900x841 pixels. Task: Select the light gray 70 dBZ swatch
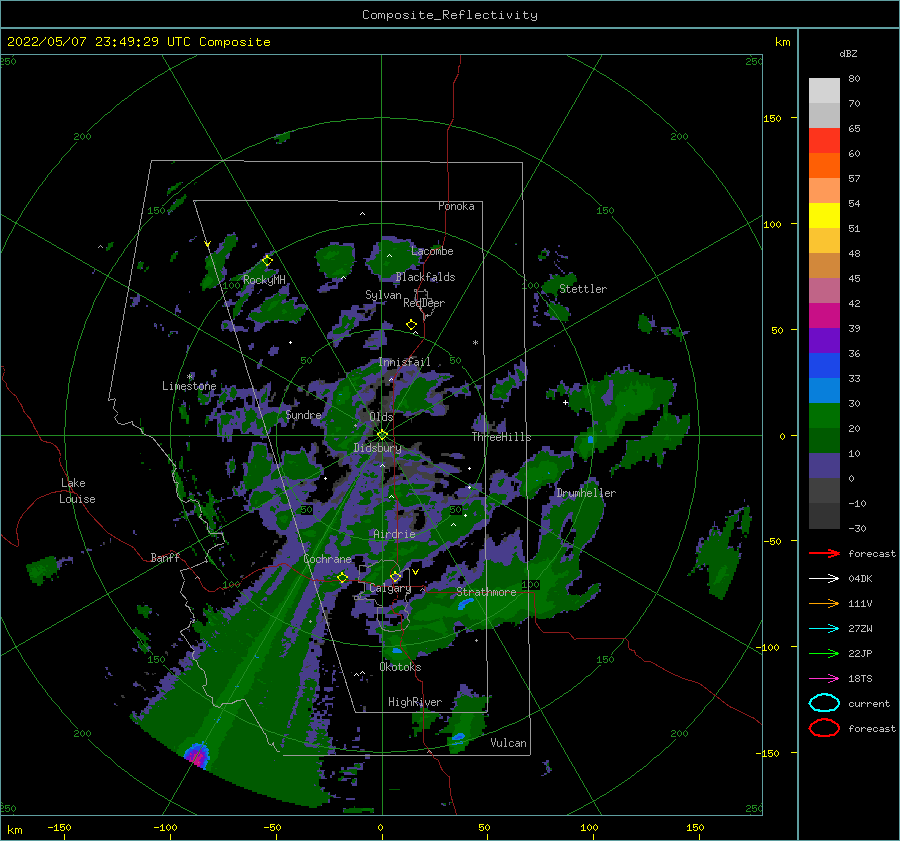(x=824, y=91)
